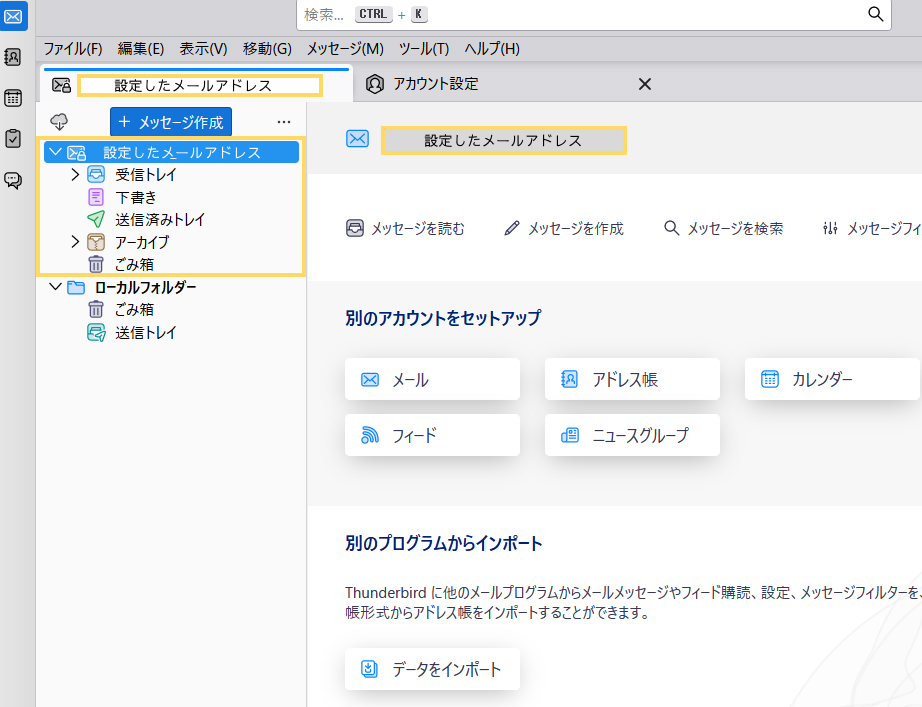Open the Tasks icon in left sidebar

[x=14, y=139]
